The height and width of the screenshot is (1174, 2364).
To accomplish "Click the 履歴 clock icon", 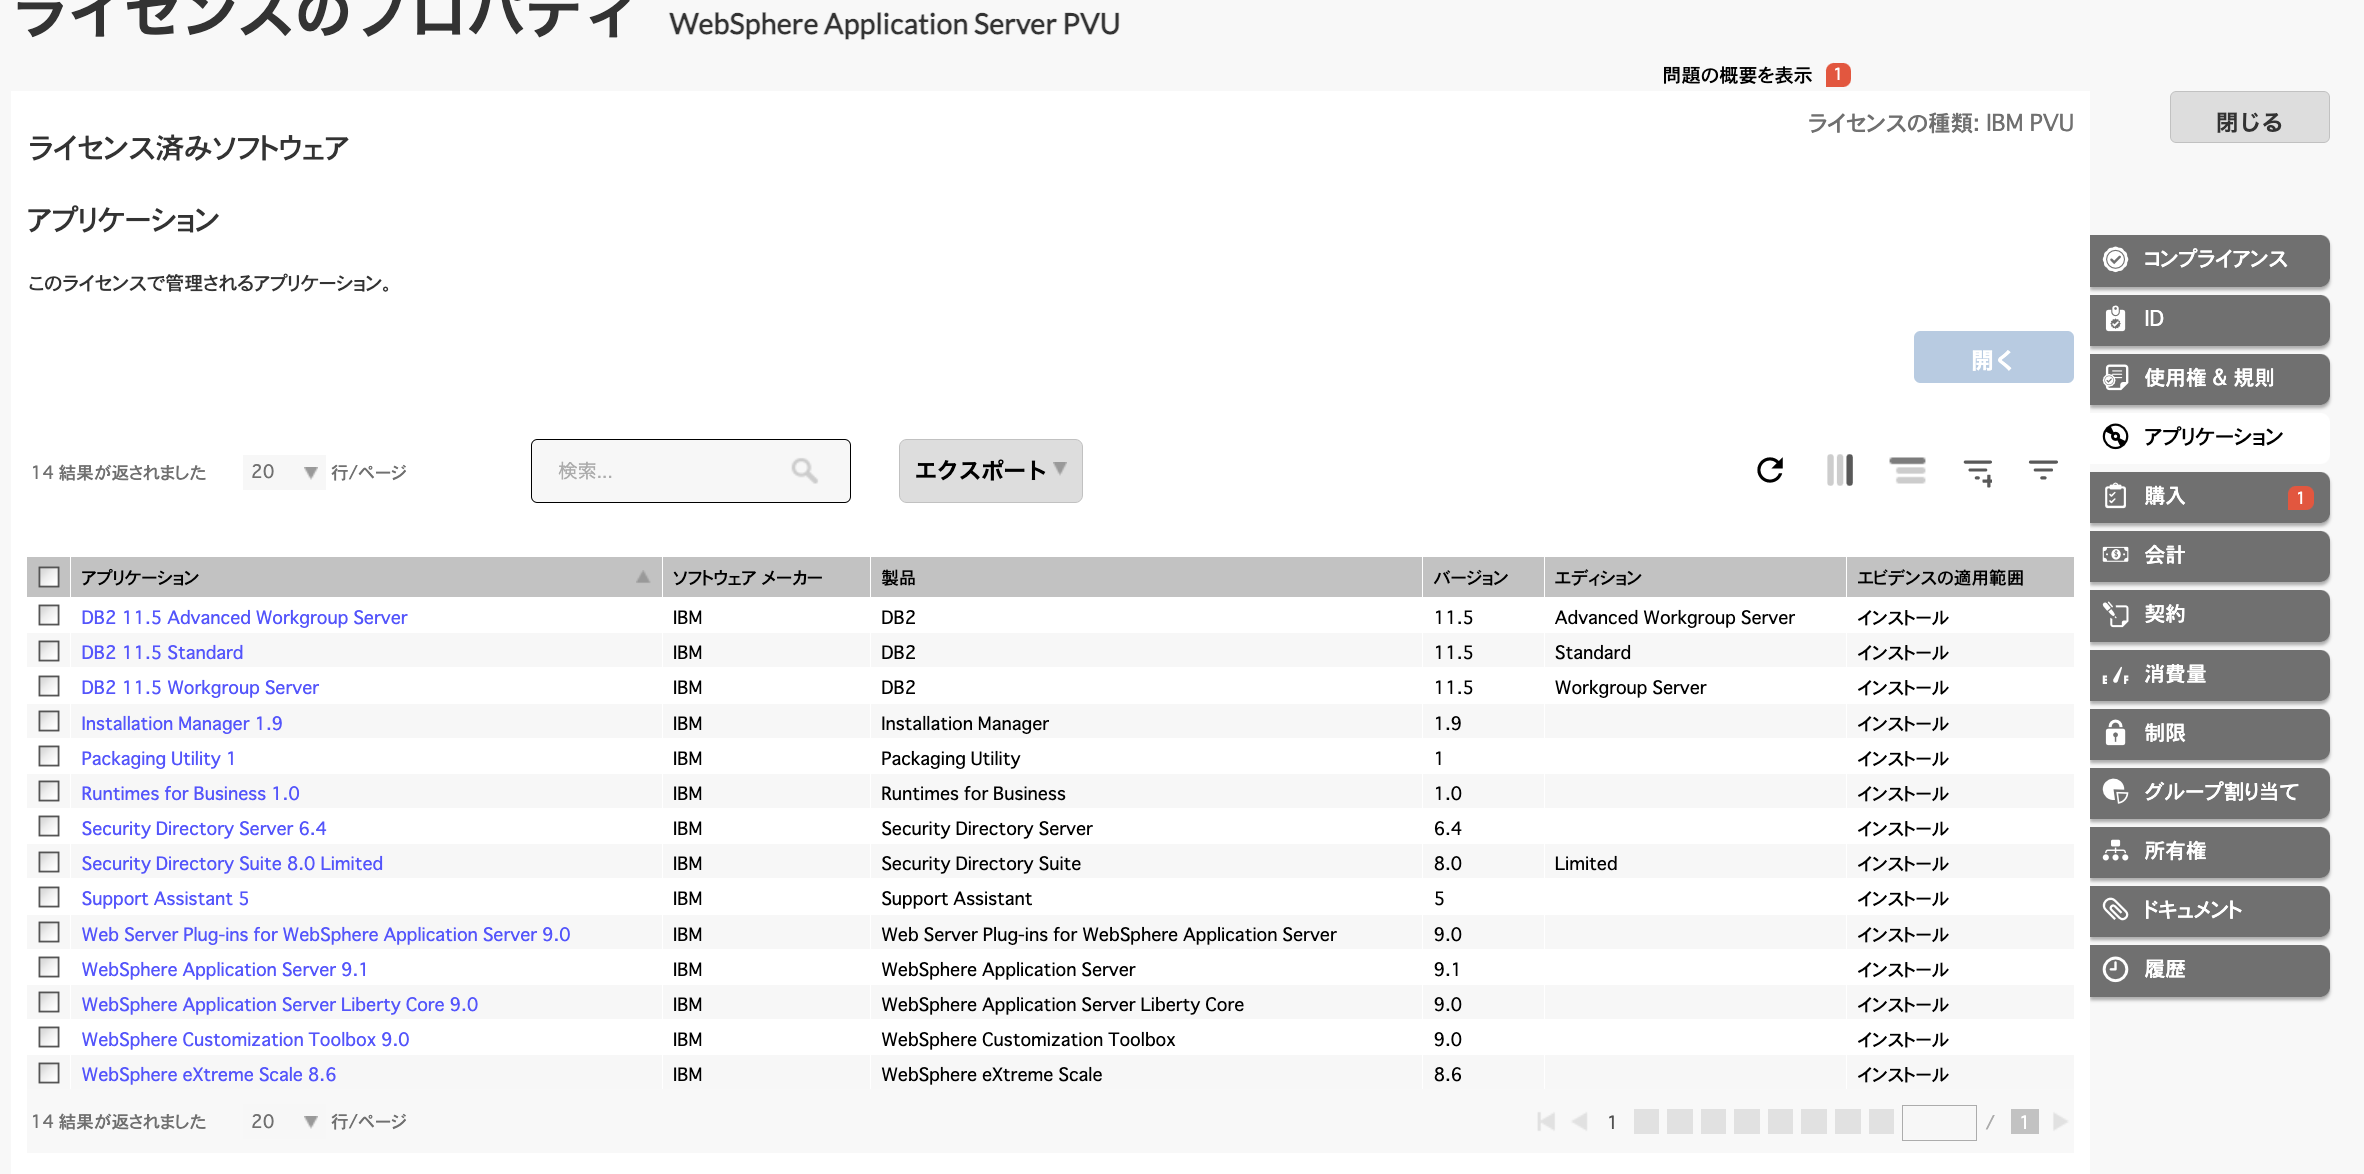I will coord(2116,969).
